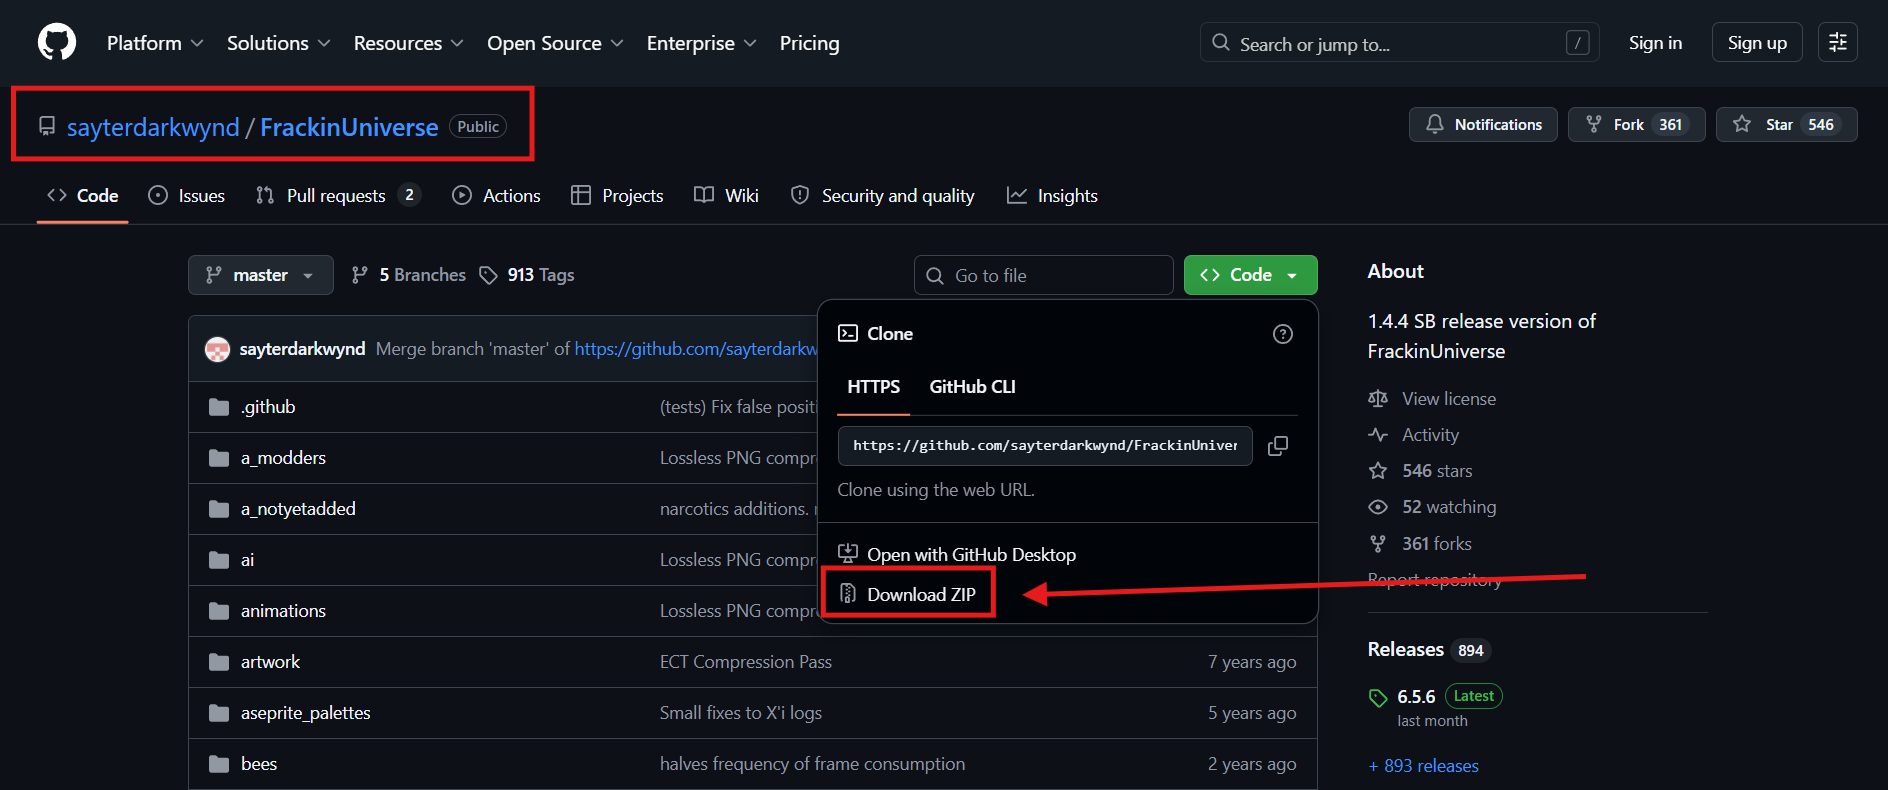1888x790 pixels.
Task: Open the Releases 894 heading
Action: [x=1429, y=650]
